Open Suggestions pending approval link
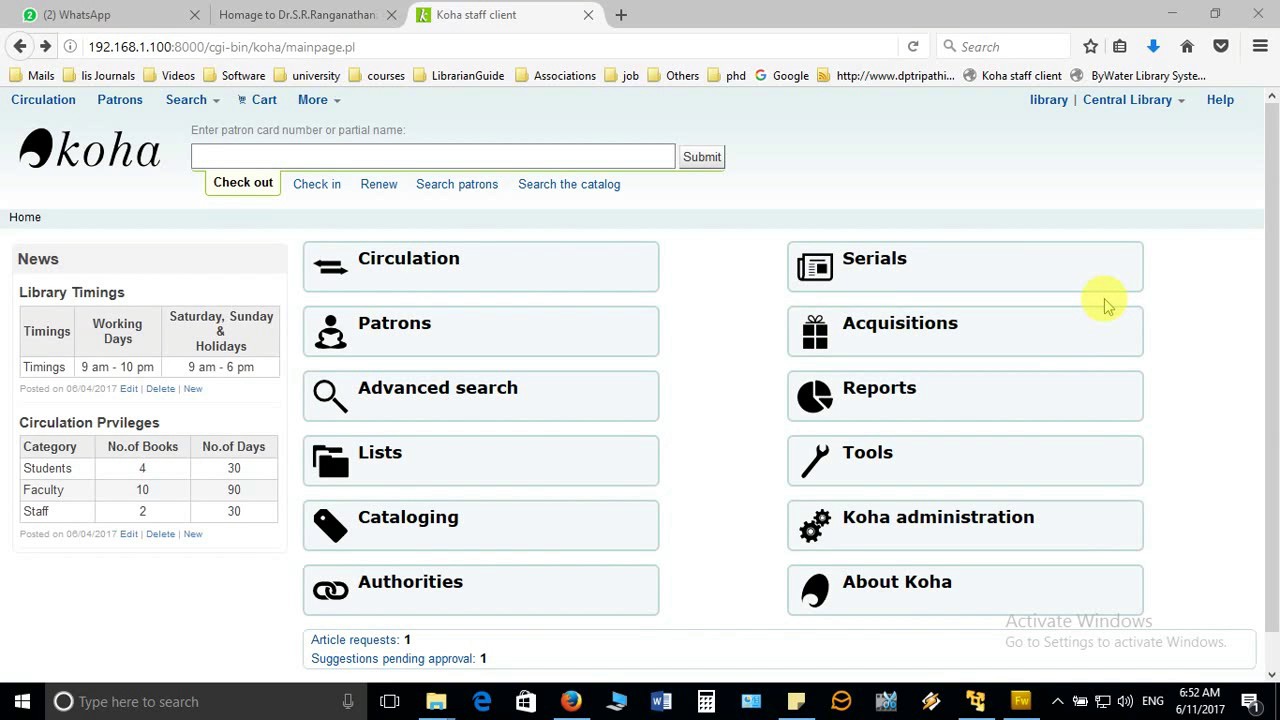This screenshot has height=720, width=1280. (393, 659)
